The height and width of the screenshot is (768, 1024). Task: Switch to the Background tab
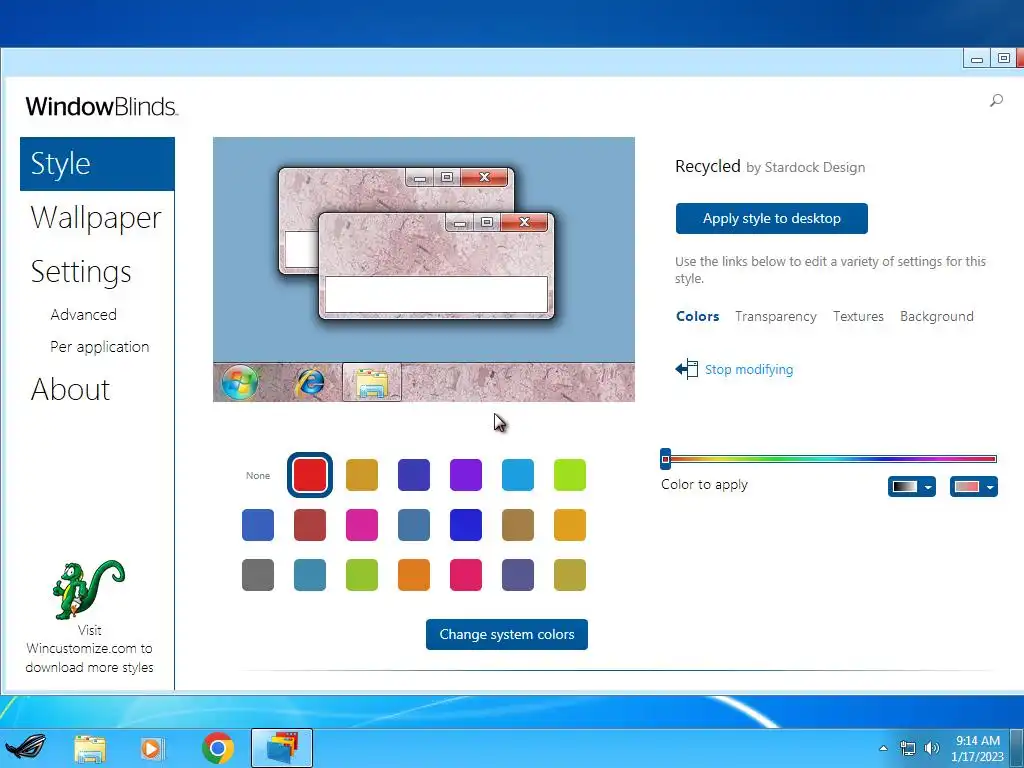(936, 317)
